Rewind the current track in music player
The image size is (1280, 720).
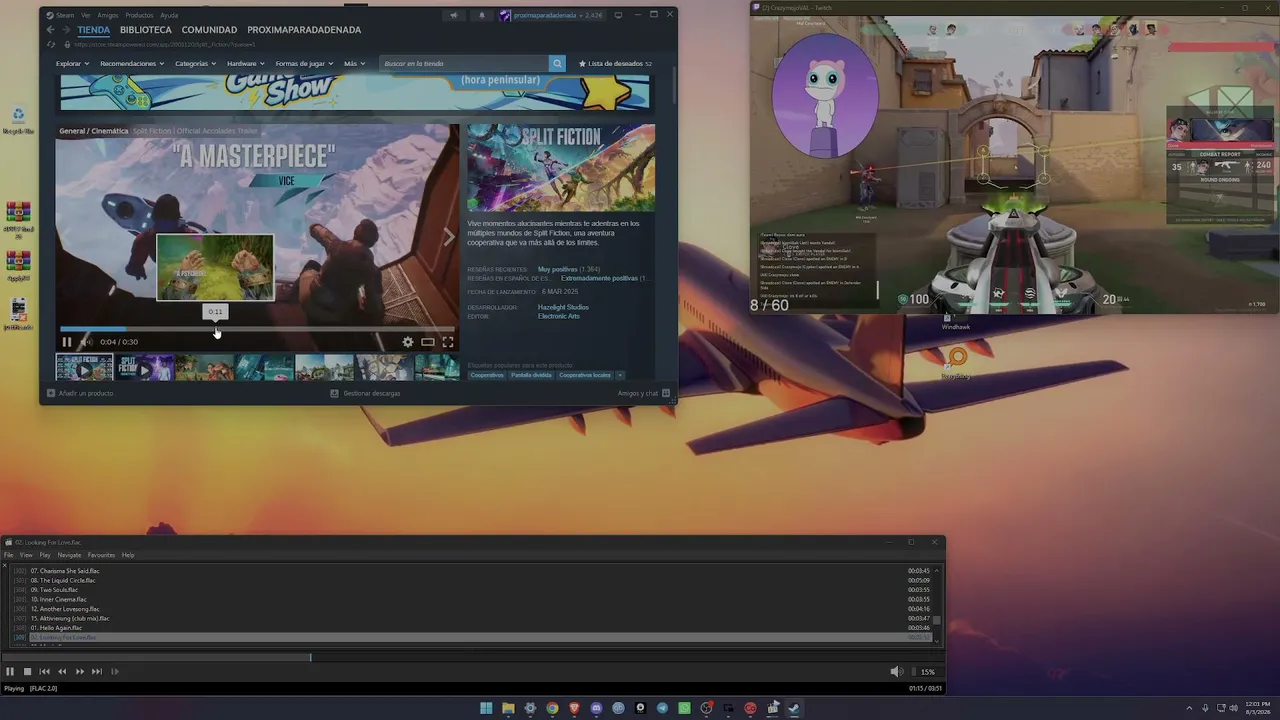point(62,672)
